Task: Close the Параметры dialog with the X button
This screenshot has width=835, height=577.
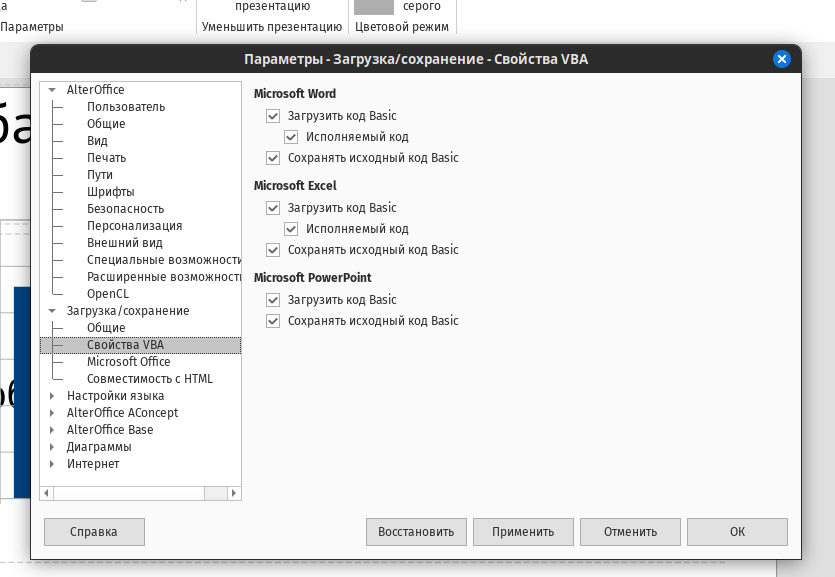Action: pos(781,59)
